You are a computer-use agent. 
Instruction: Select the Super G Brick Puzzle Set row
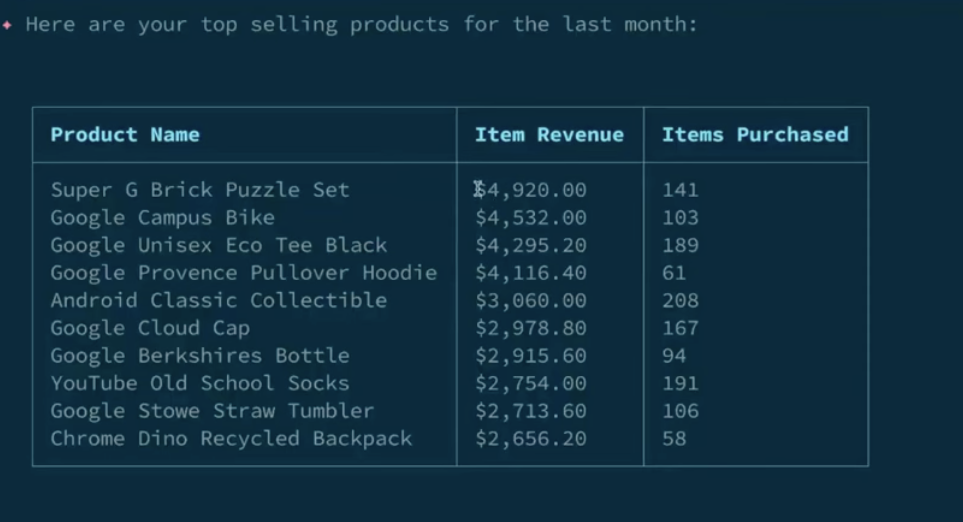tap(200, 190)
